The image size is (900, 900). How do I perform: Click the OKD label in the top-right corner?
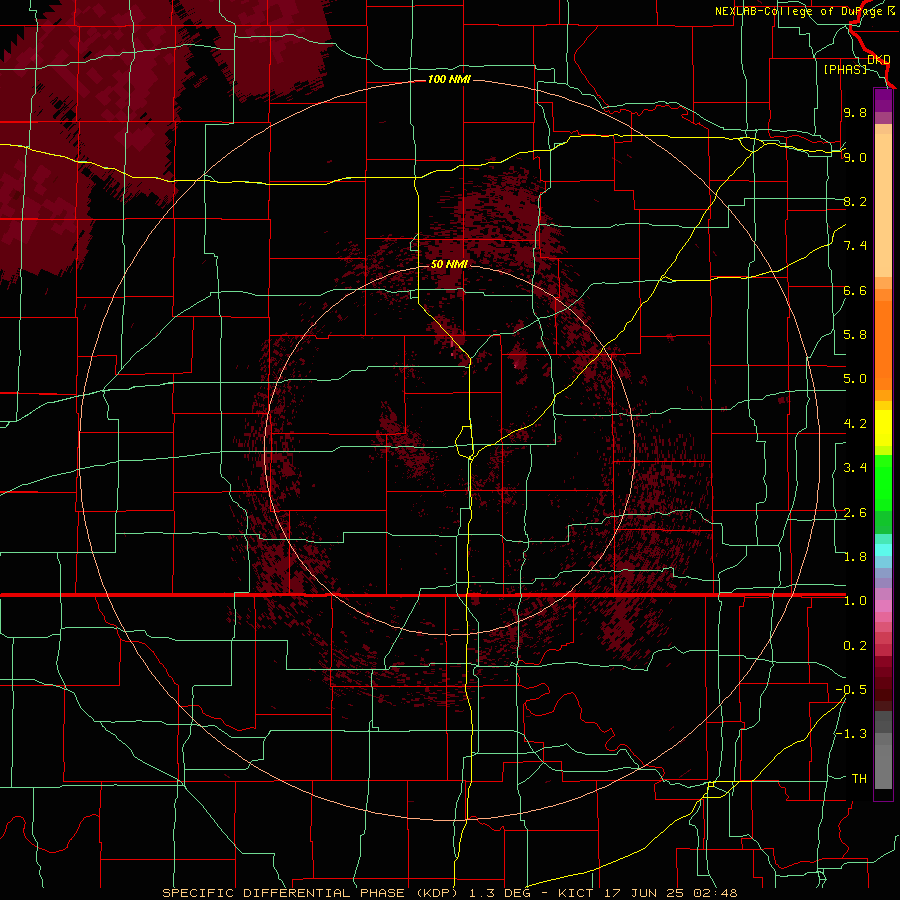click(879, 59)
